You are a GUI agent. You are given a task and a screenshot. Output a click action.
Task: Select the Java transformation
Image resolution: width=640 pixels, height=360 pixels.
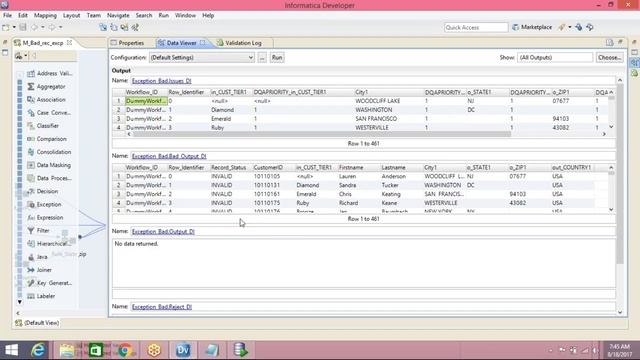coord(37,257)
